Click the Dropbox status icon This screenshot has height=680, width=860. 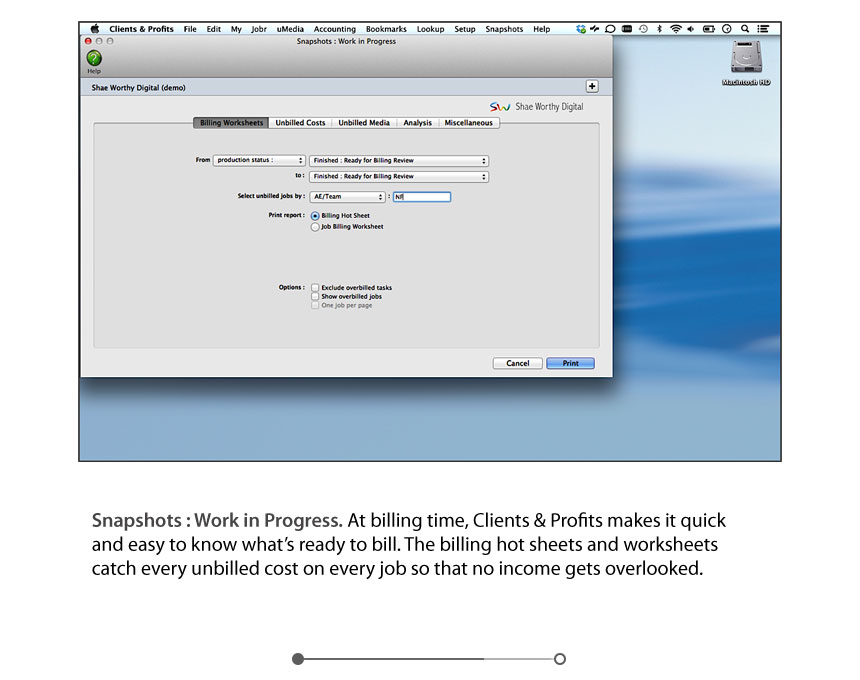click(583, 29)
